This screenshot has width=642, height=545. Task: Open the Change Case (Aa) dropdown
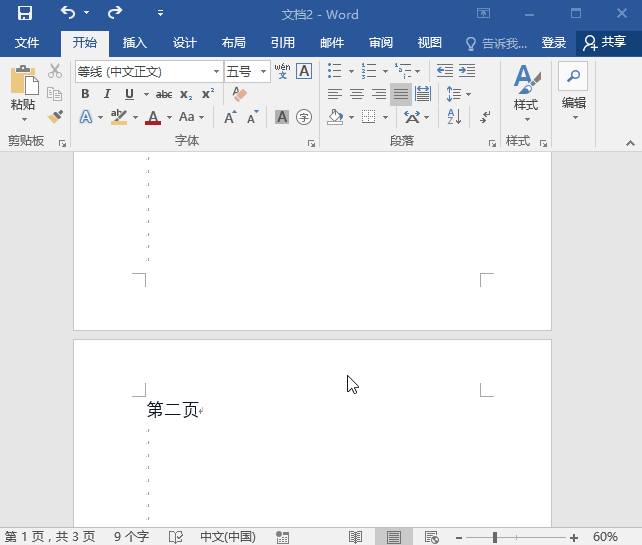click(x=191, y=117)
